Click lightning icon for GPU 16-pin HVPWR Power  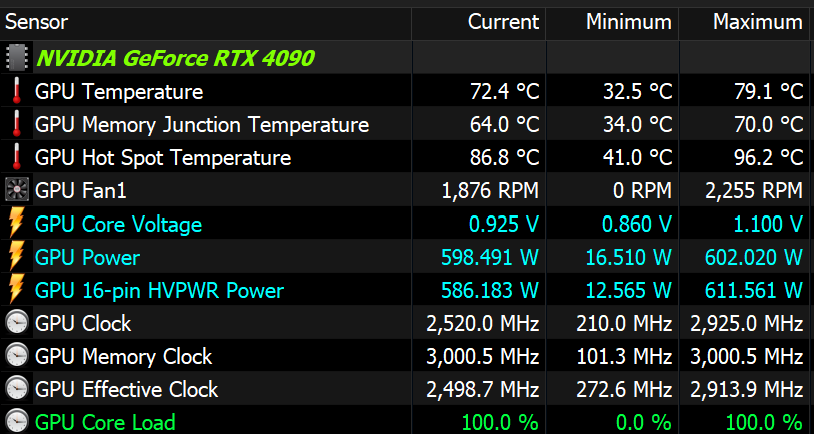click(x=16, y=290)
